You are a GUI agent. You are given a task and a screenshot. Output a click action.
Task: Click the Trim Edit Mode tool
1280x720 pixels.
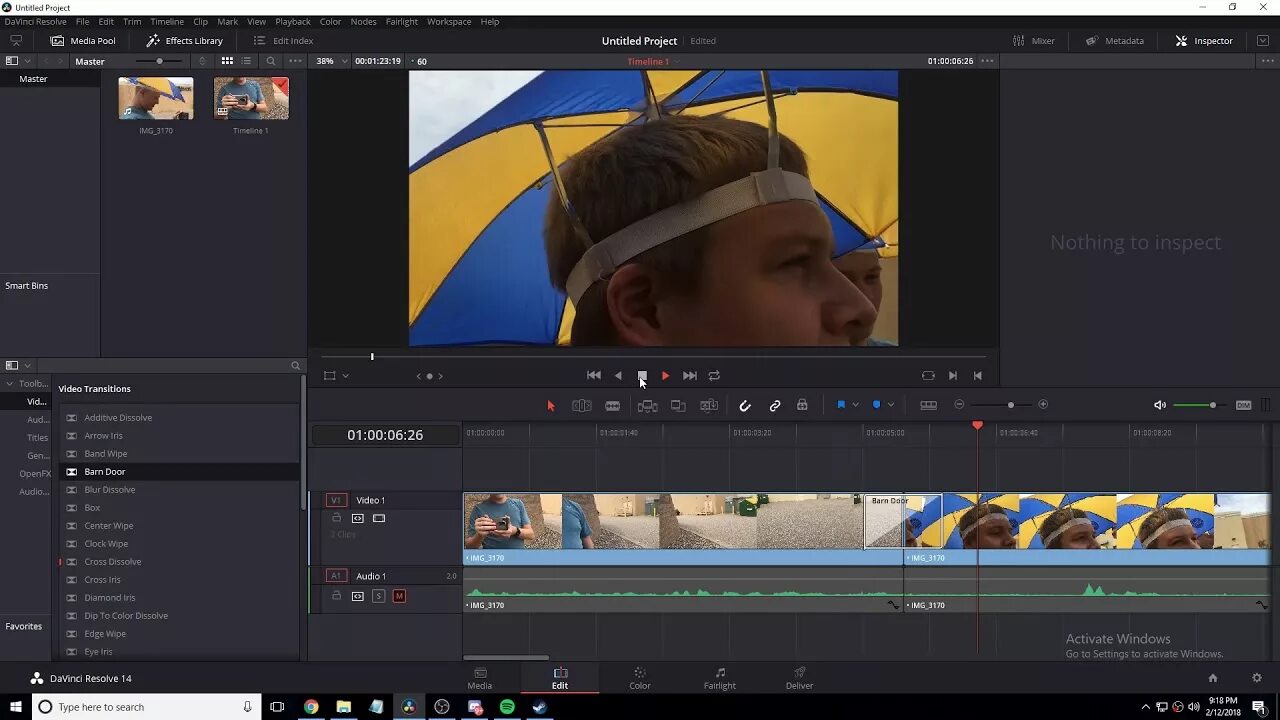pos(581,405)
